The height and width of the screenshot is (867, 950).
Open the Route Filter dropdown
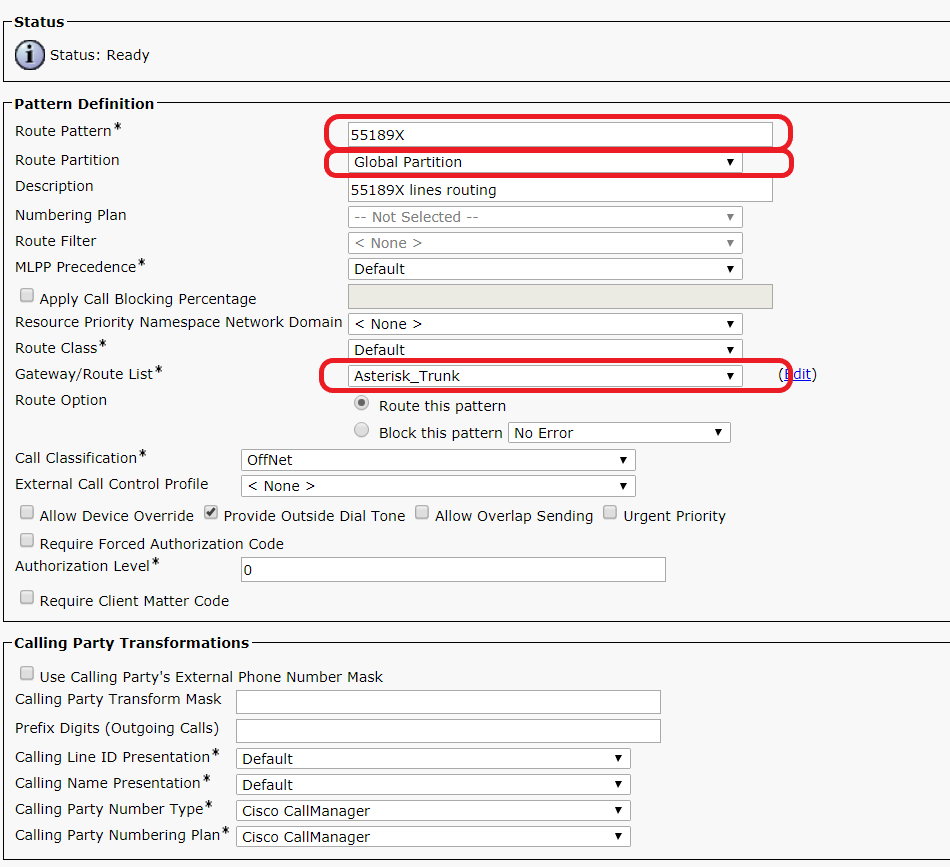coord(545,243)
